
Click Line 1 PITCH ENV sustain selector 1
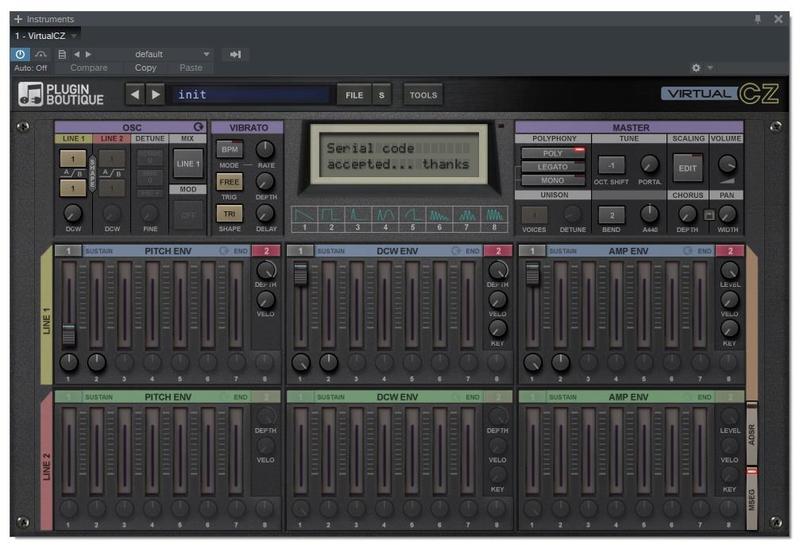[68, 251]
